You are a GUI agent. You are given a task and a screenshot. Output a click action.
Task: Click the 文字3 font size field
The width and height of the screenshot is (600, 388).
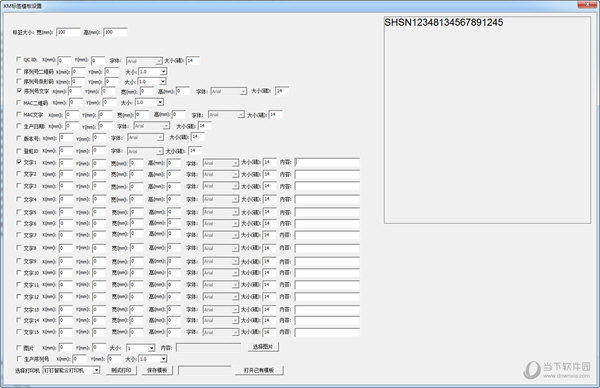[x=270, y=186]
